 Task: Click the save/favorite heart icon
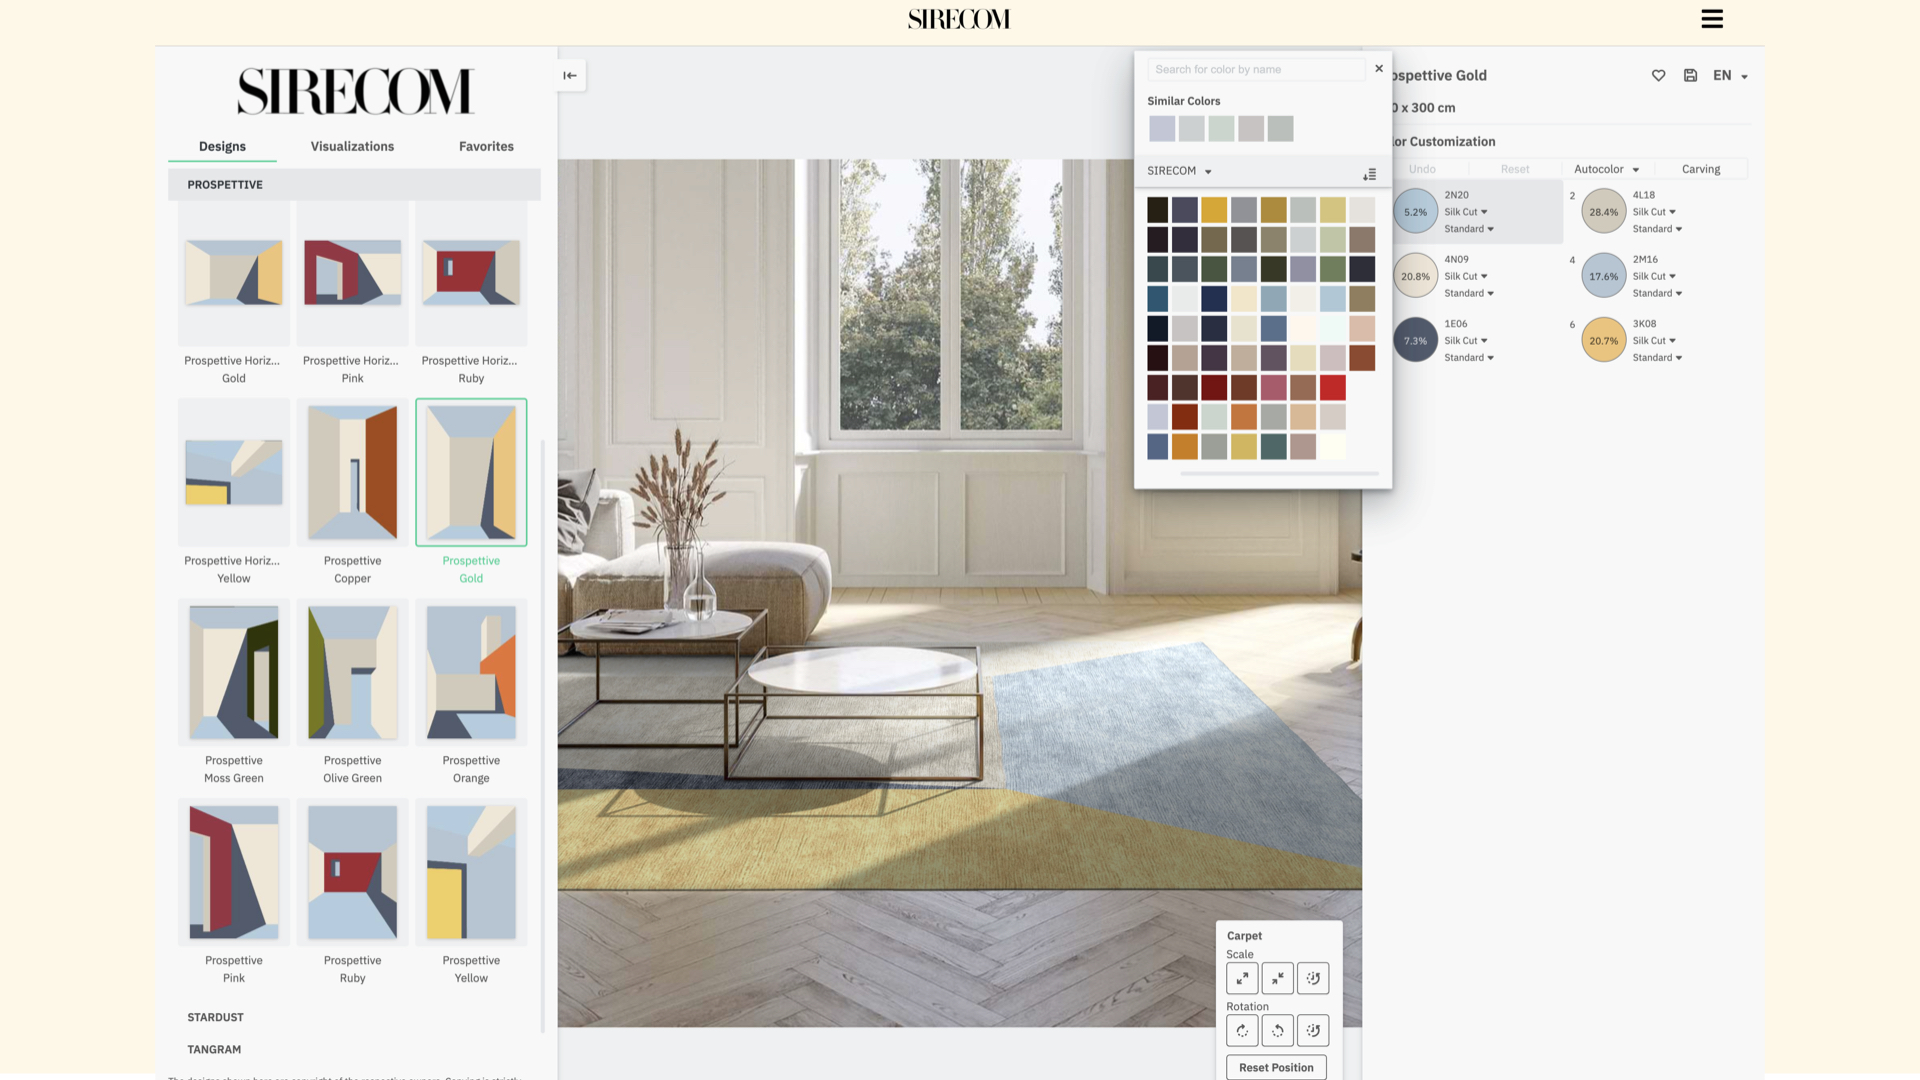[x=1659, y=75]
